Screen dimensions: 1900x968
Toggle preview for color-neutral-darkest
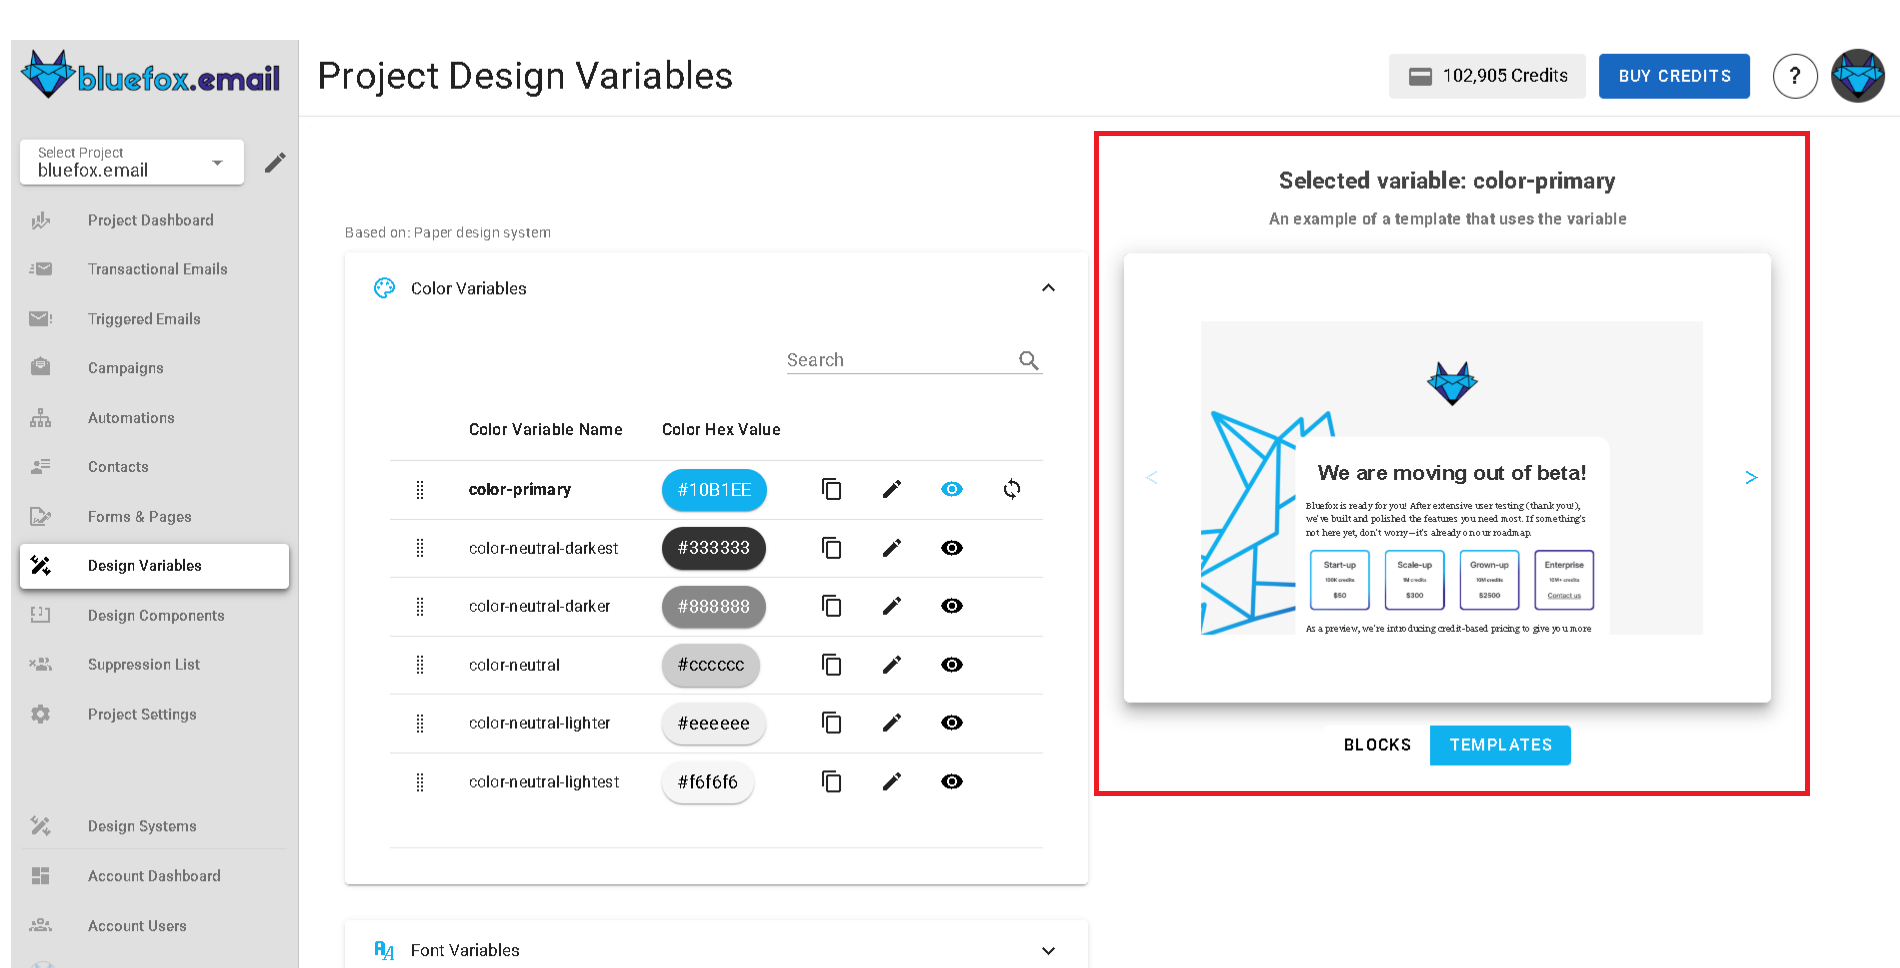coord(952,548)
